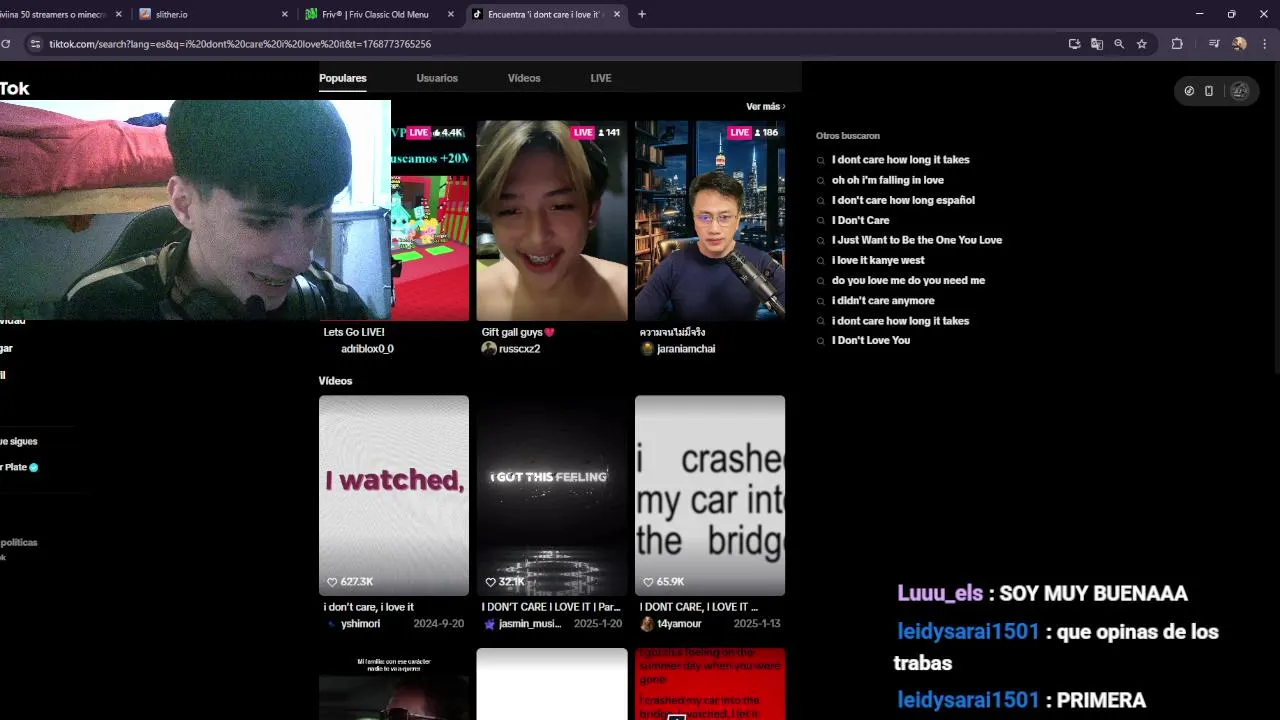Open a new browser tab with plus

[x=642, y=14]
